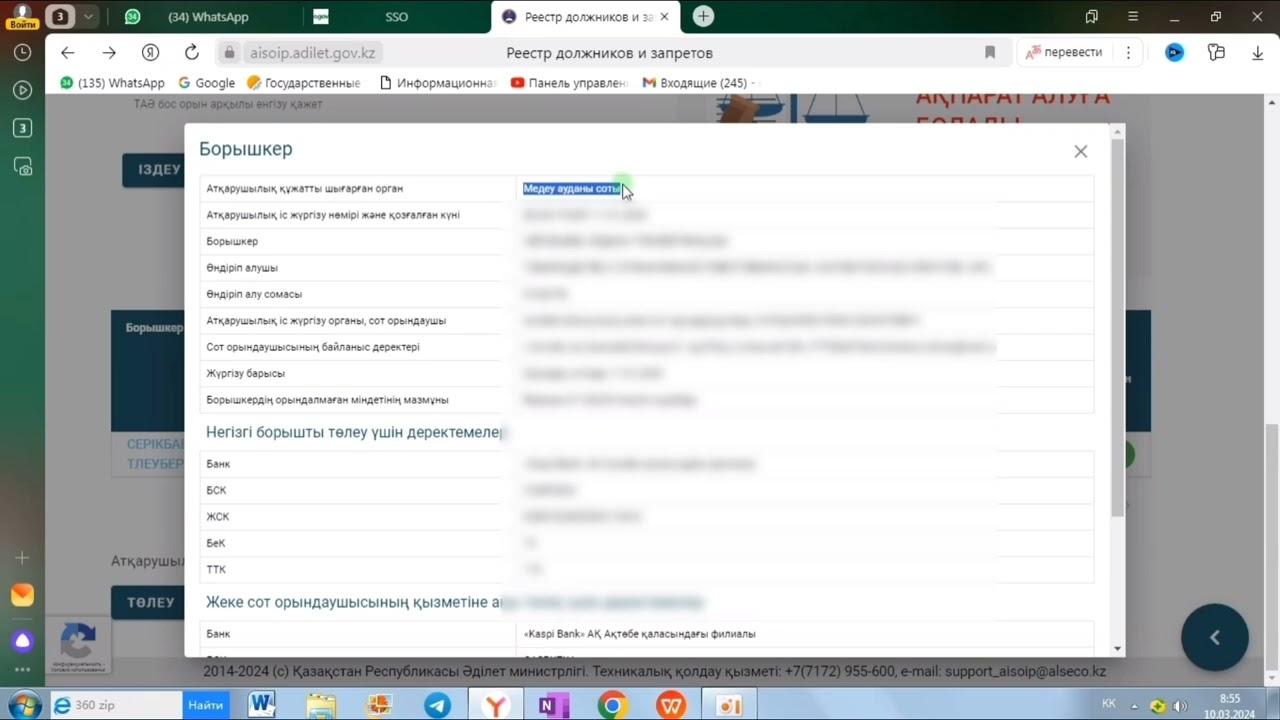The image size is (1280, 720).
Task: Click Kaspi Bank АҚ Ақтөбе филиалы text
Action: (639, 634)
